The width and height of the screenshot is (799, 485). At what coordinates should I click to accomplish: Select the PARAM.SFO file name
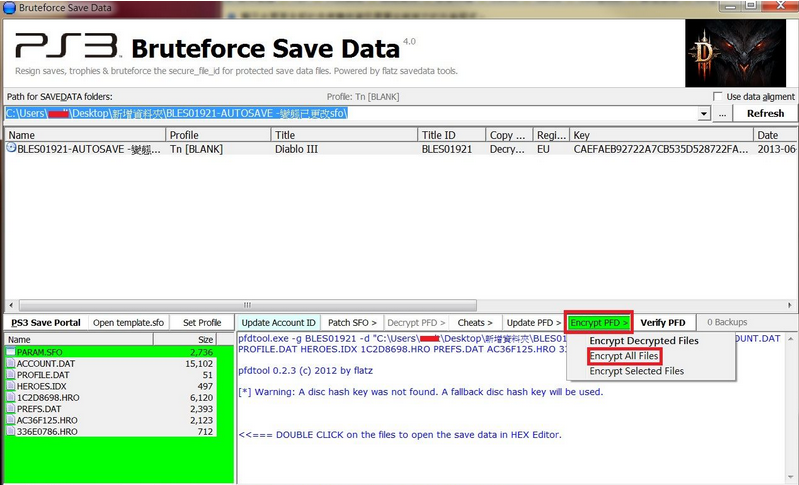39,352
